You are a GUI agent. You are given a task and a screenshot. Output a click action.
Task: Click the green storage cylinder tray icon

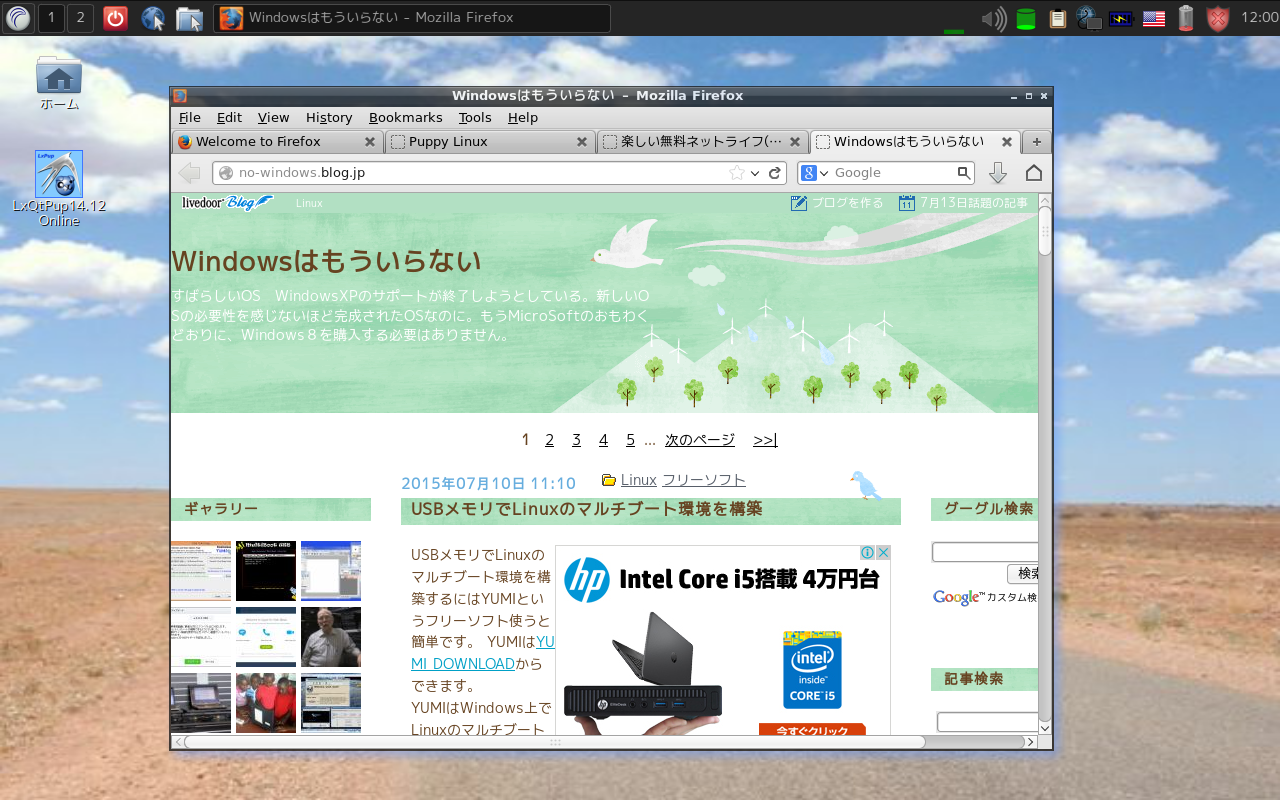(1025, 18)
